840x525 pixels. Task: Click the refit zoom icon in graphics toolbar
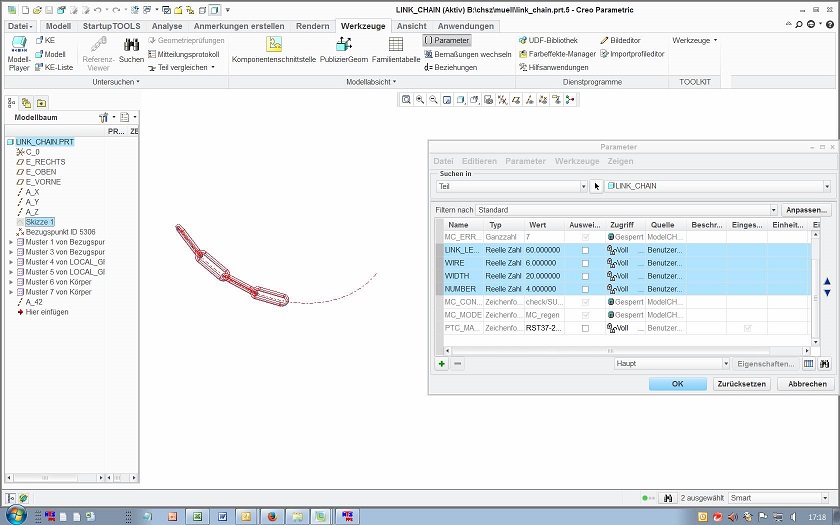coord(406,100)
